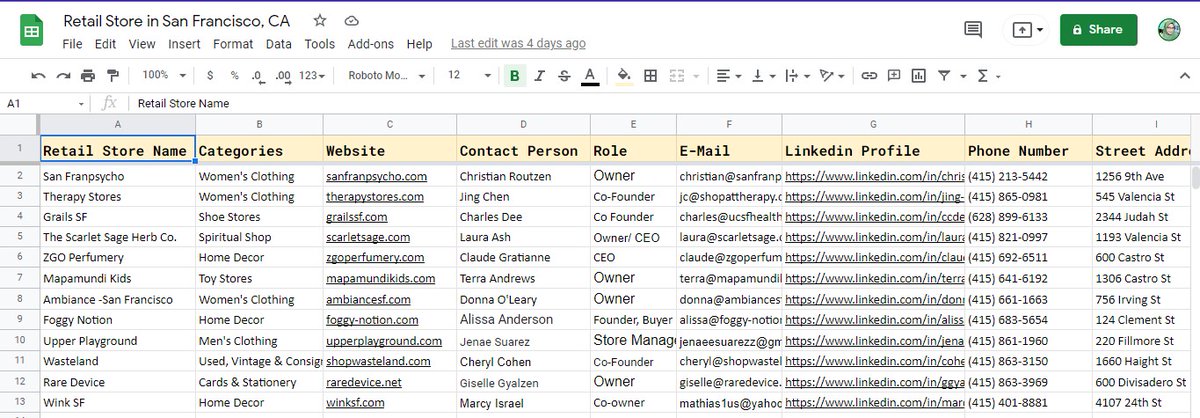Open the Help menu
Image resolution: width=1200 pixels, height=418 pixels.
pyautogui.click(x=420, y=44)
